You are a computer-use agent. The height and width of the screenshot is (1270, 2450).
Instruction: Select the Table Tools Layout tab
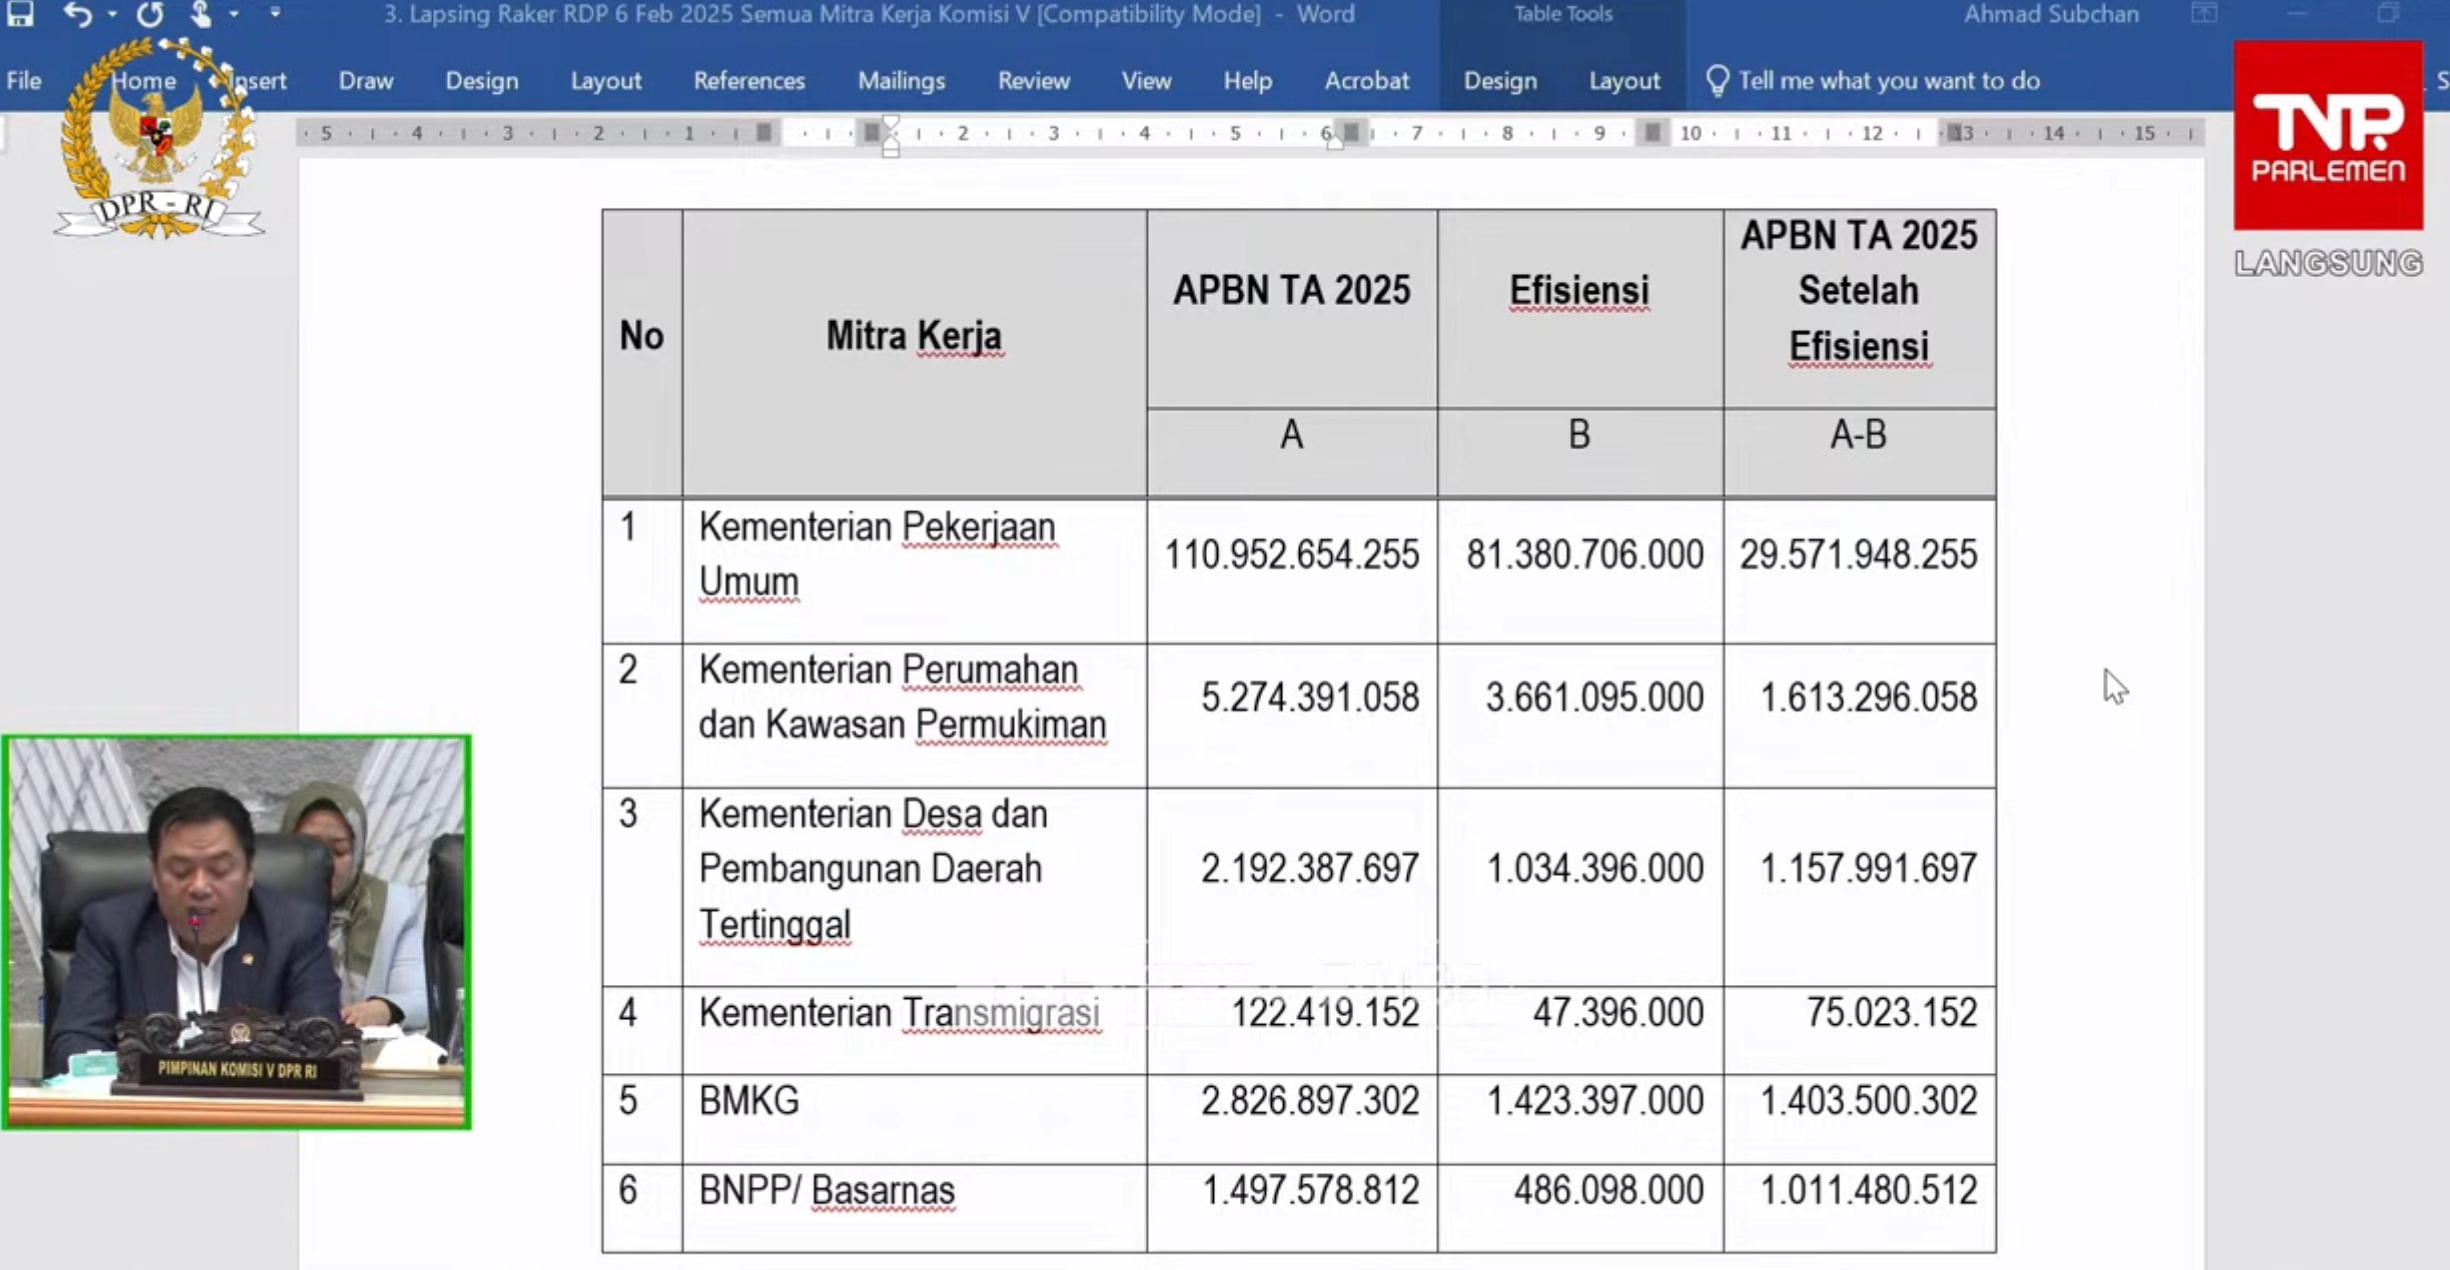(x=1624, y=81)
